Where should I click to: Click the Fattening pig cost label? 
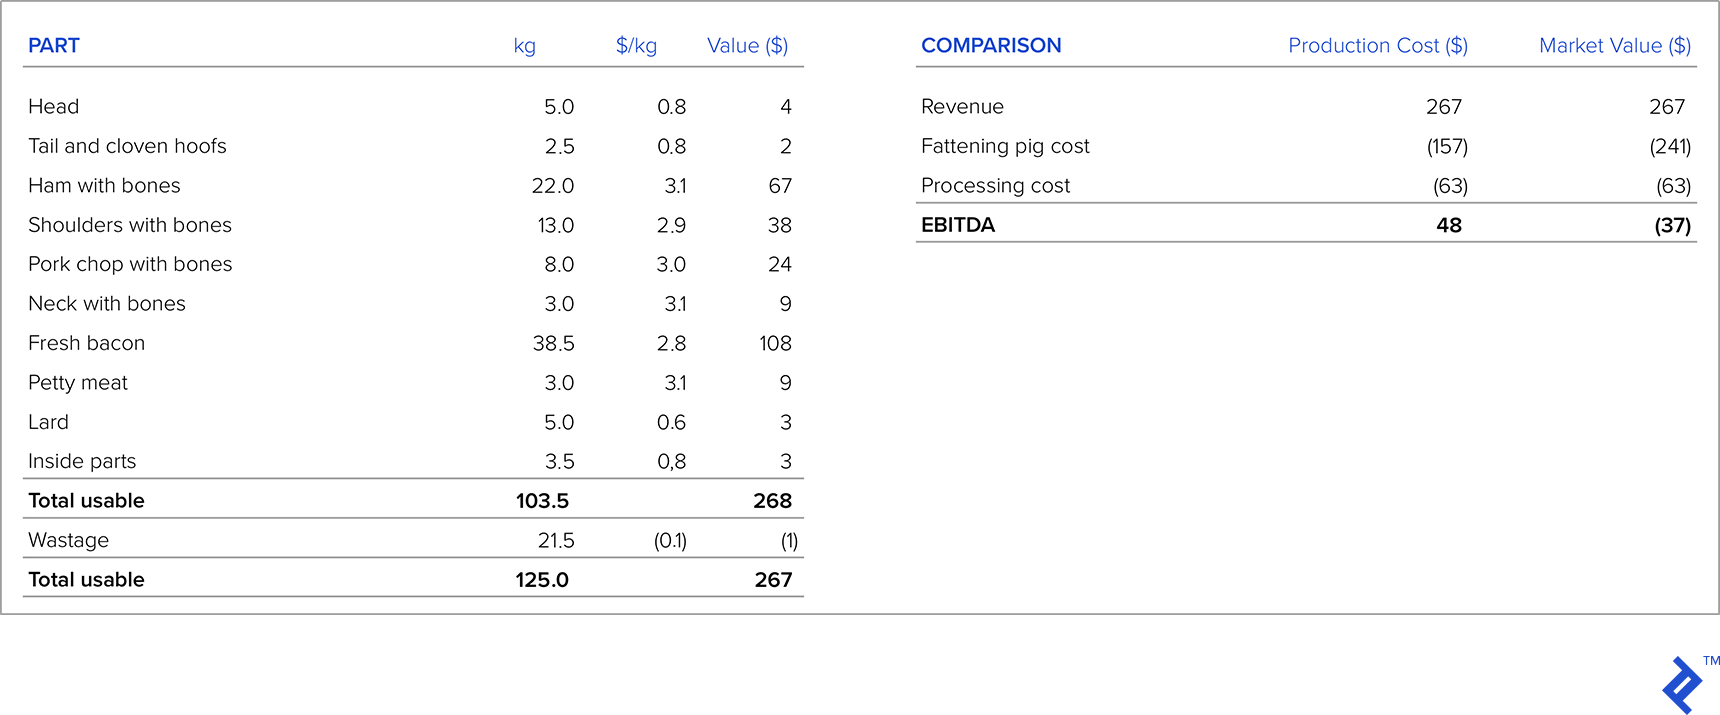[1005, 147]
